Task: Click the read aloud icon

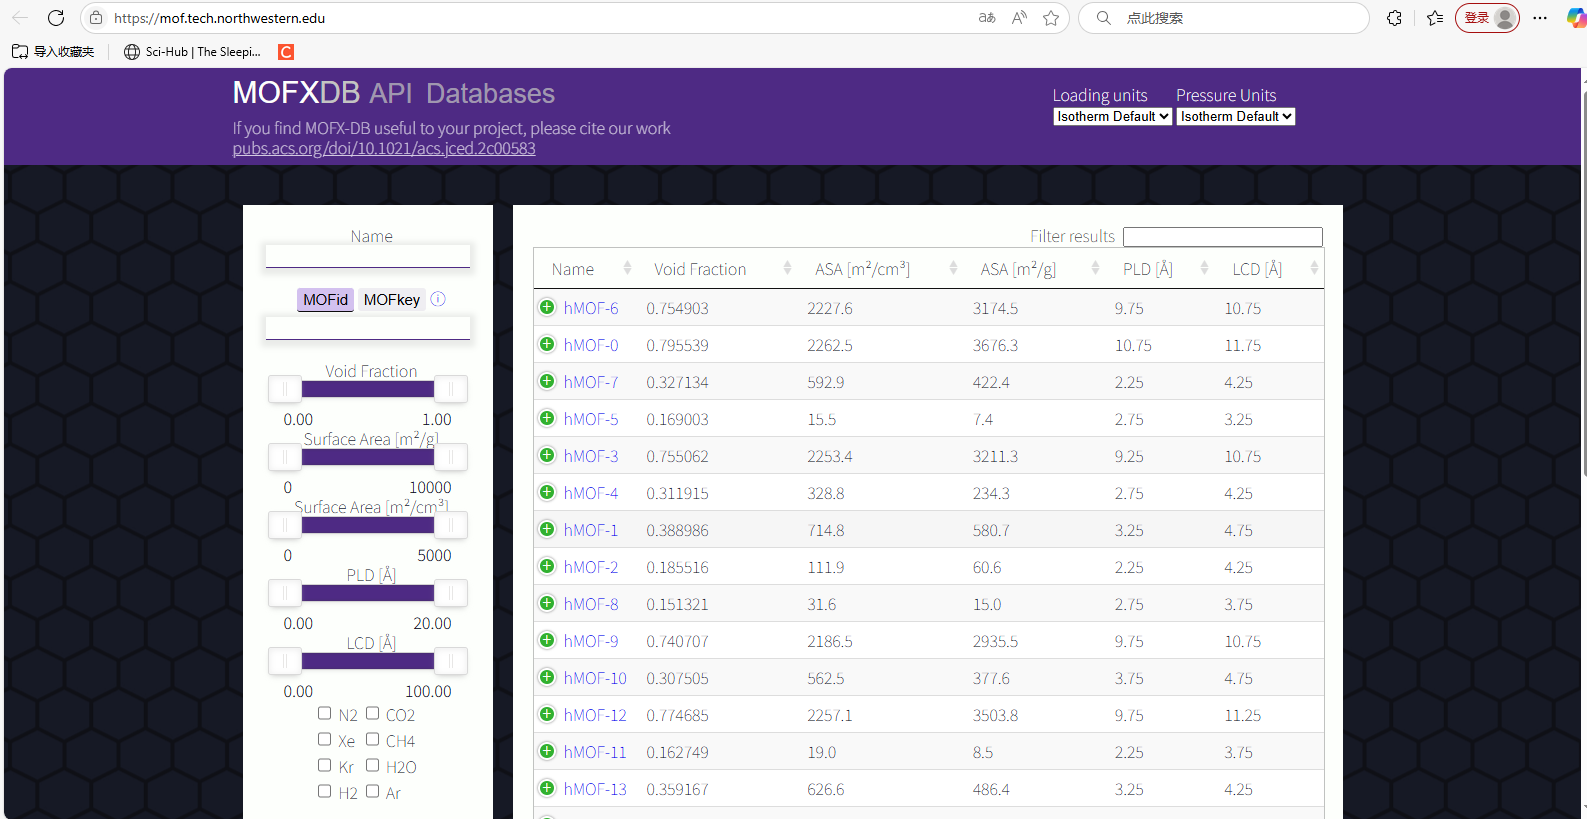Action: (1019, 18)
